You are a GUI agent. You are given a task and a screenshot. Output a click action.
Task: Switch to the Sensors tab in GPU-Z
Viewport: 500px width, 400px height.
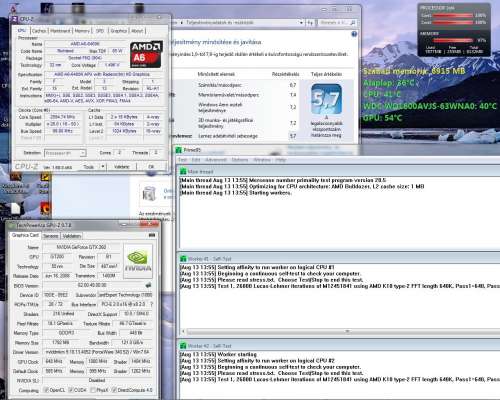tap(51, 236)
